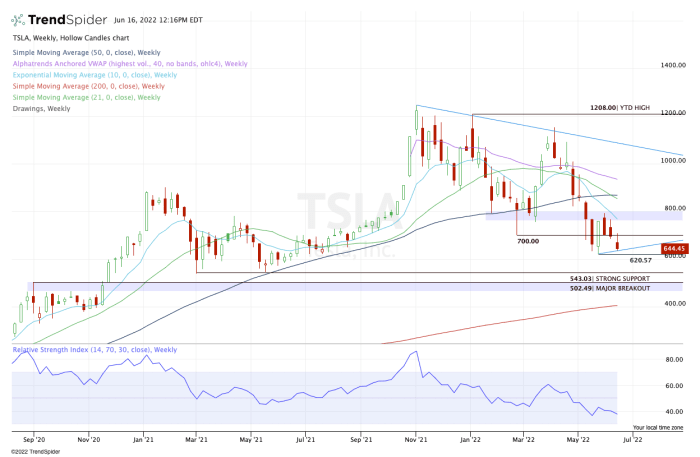Click the 400.00 price axis label
This screenshot has height=457, width=700.
pos(675,303)
